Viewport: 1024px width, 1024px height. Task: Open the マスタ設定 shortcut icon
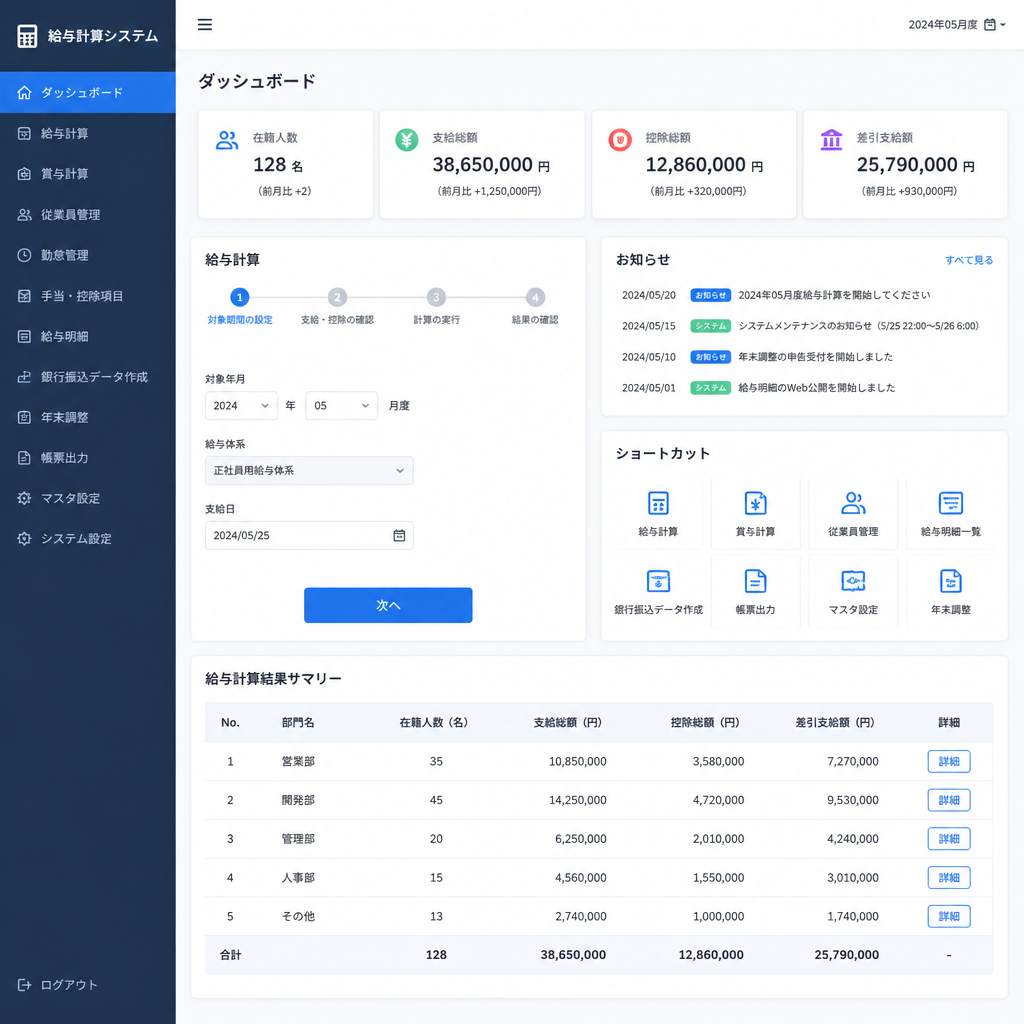coord(853,581)
